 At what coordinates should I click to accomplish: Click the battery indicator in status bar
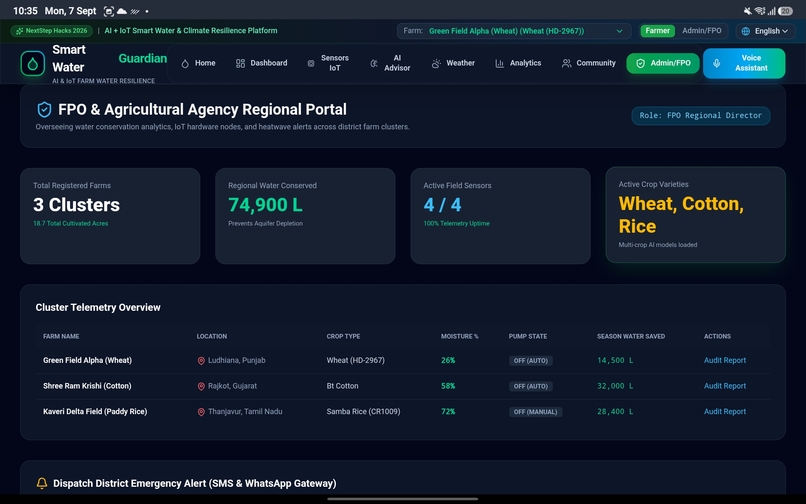point(785,11)
